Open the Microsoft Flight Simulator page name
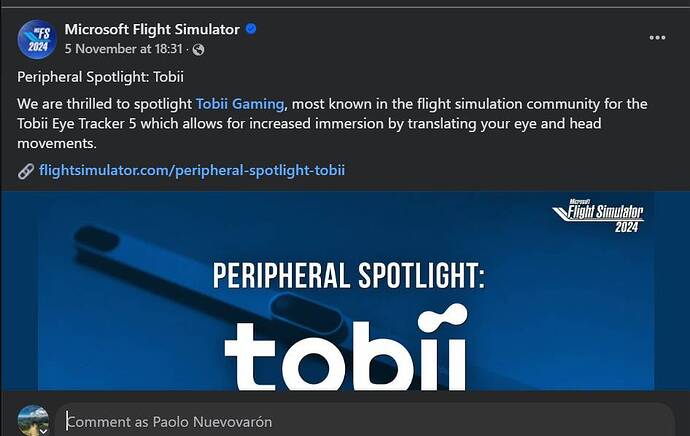 pos(152,29)
